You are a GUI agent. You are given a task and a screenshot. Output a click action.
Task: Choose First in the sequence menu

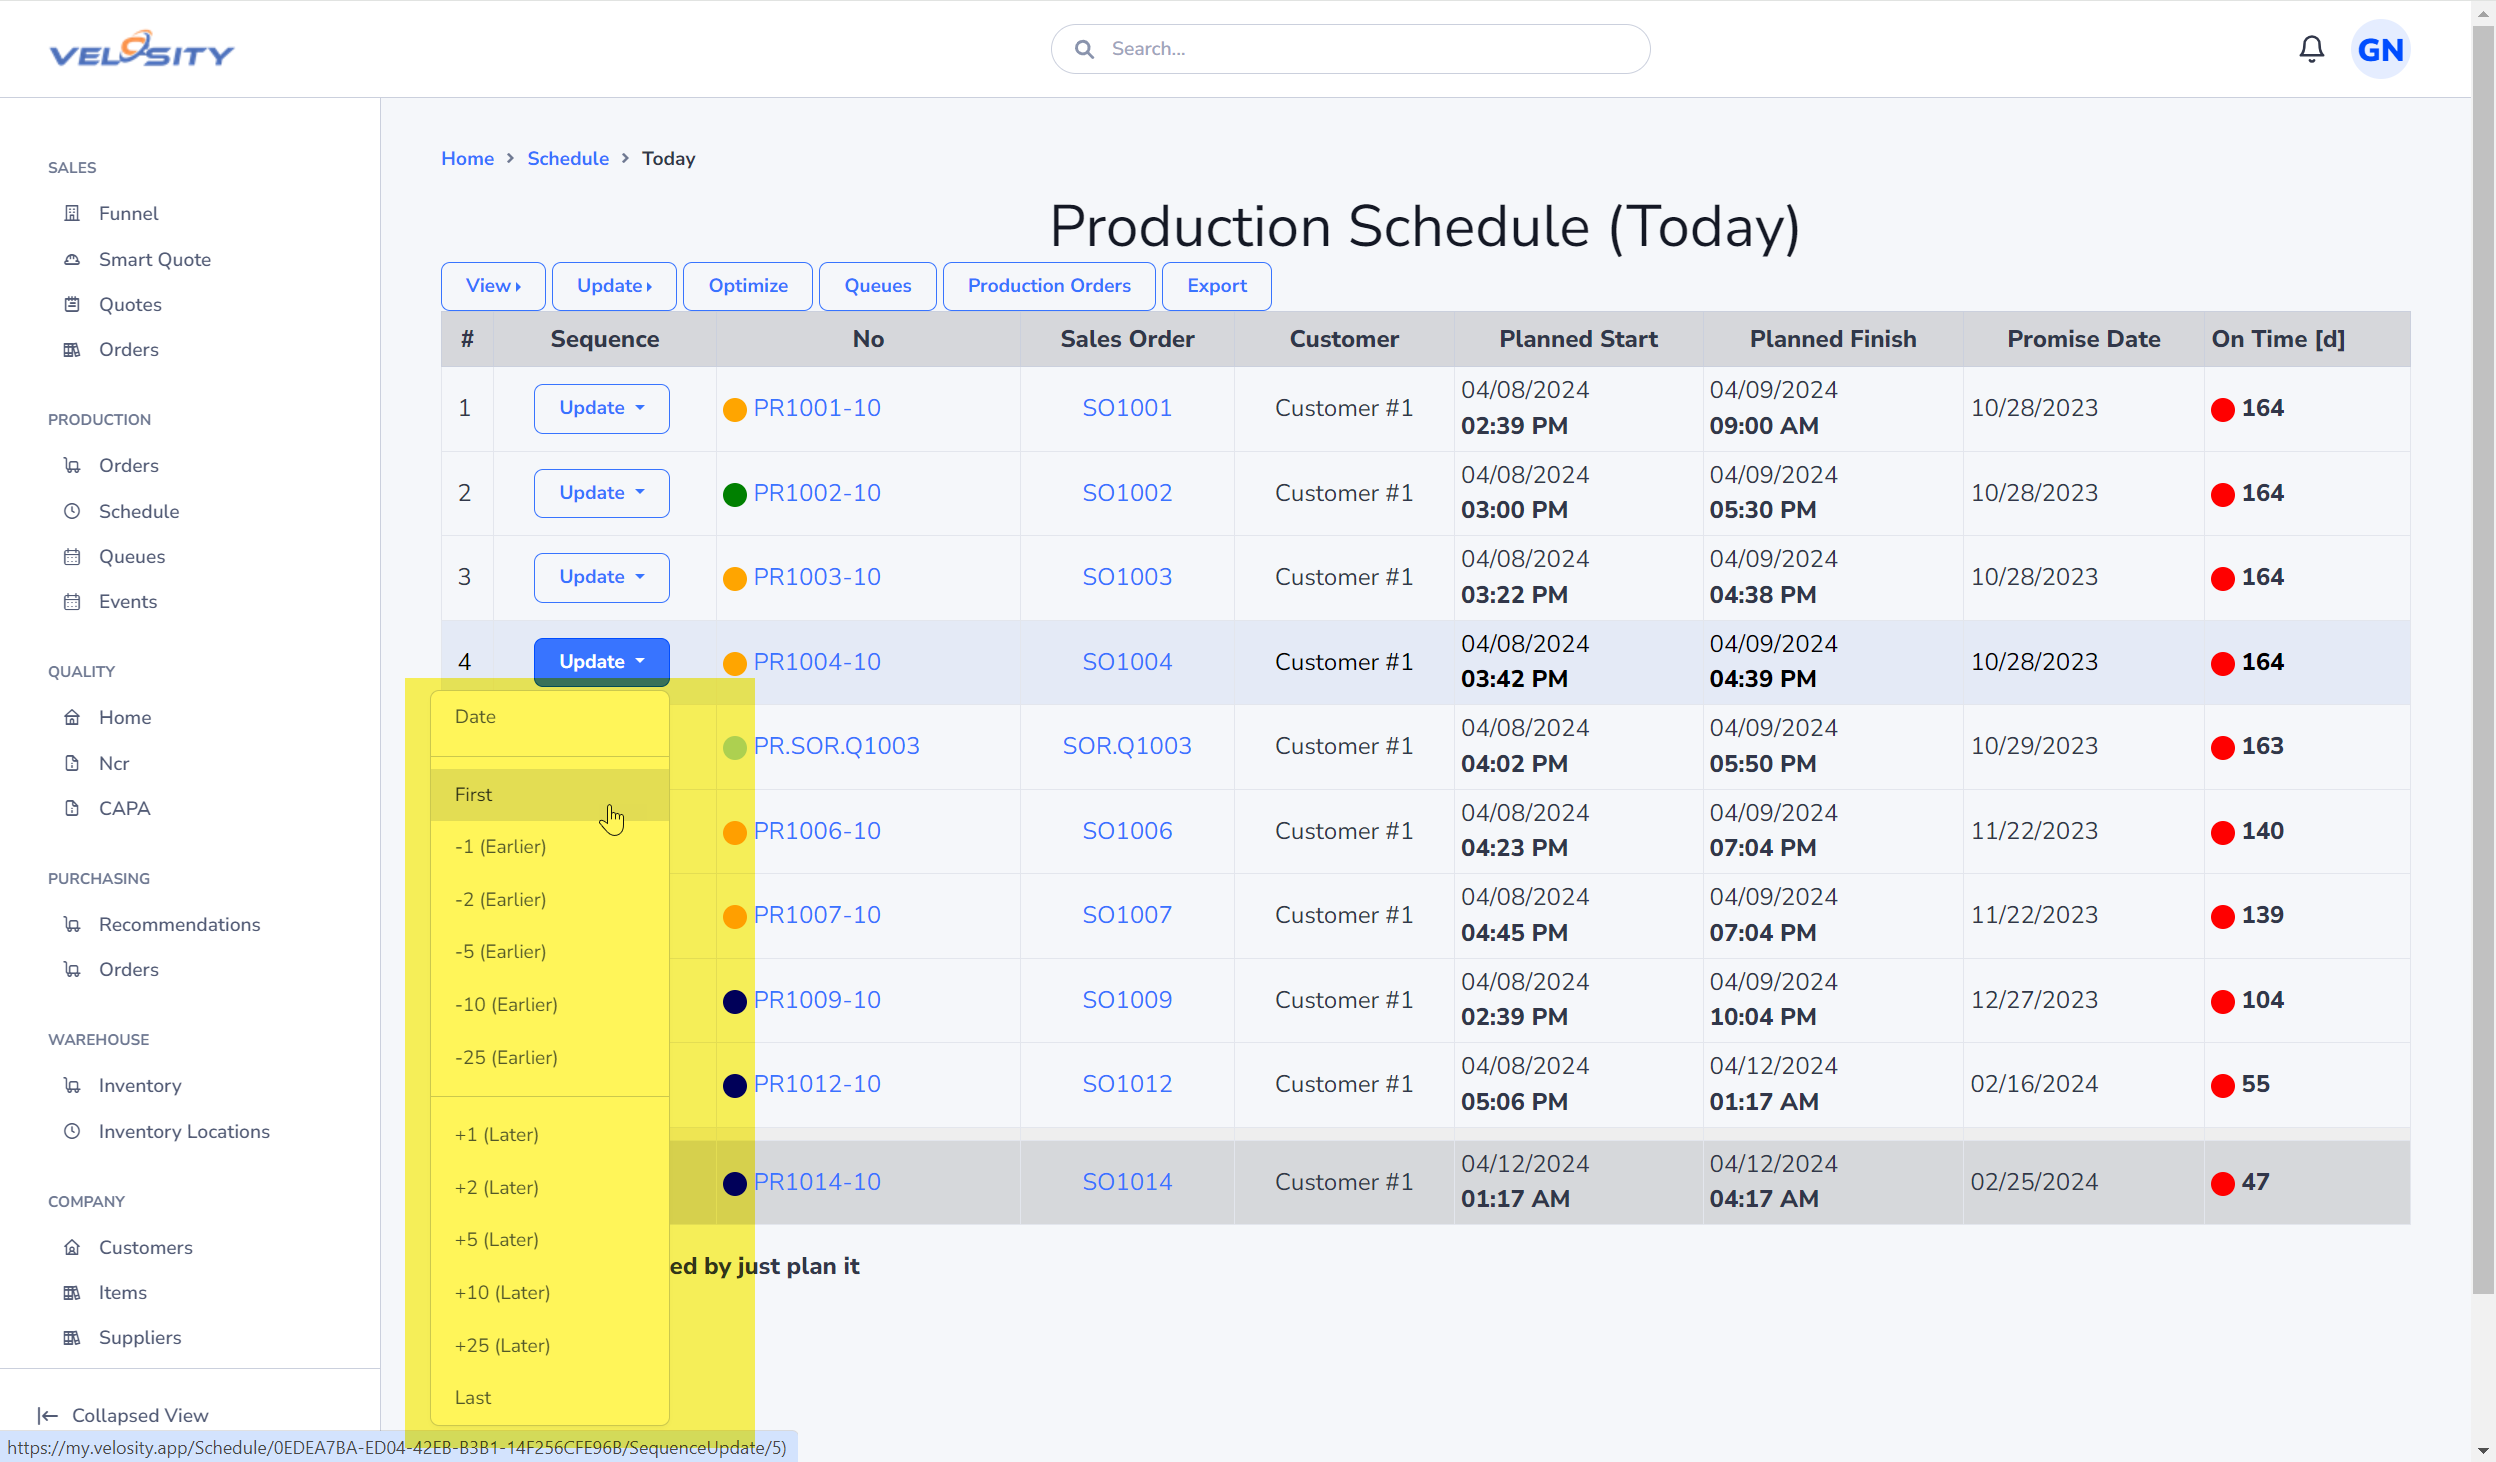pos(550,794)
